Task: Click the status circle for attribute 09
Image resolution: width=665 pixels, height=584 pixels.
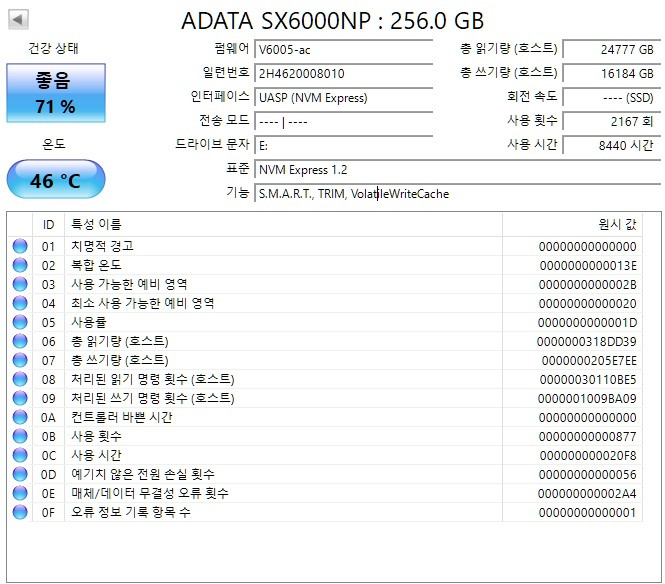Action: (x=20, y=398)
